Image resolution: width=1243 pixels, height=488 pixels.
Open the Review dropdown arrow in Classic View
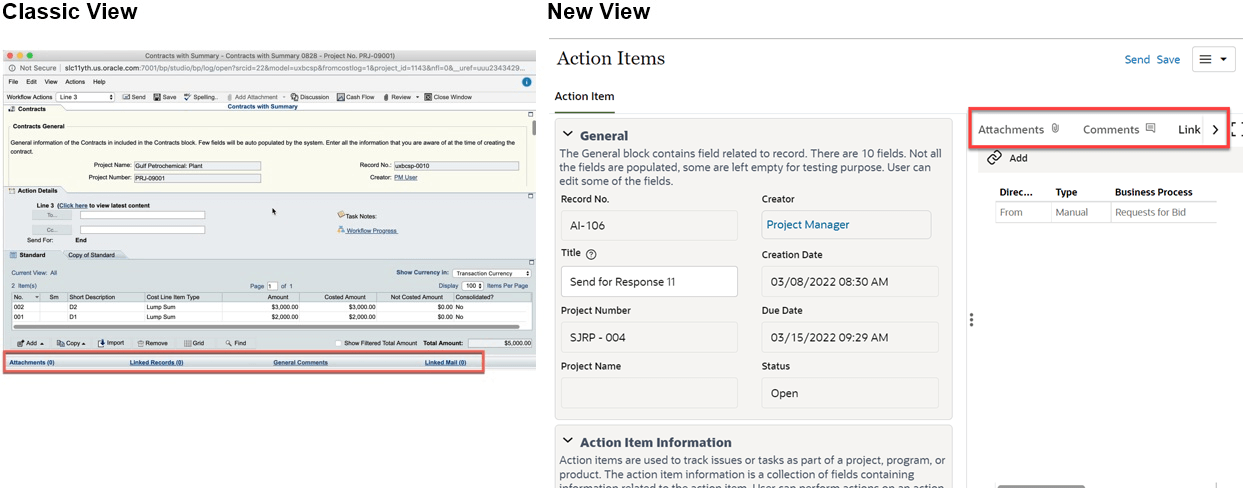click(x=417, y=97)
